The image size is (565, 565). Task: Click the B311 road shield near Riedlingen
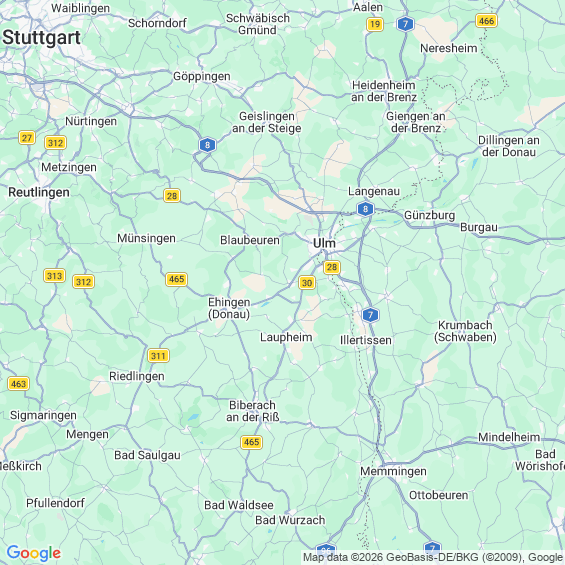158,356
